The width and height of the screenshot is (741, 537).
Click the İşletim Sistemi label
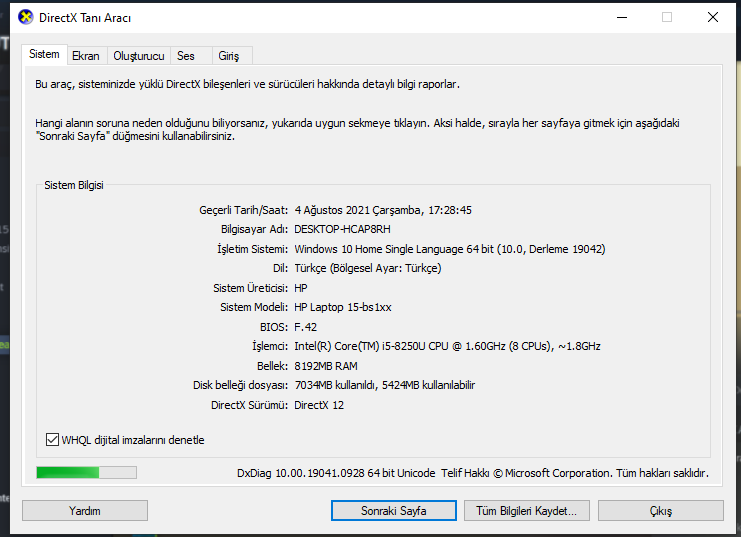pyautogui.click(x=252, y=249)
